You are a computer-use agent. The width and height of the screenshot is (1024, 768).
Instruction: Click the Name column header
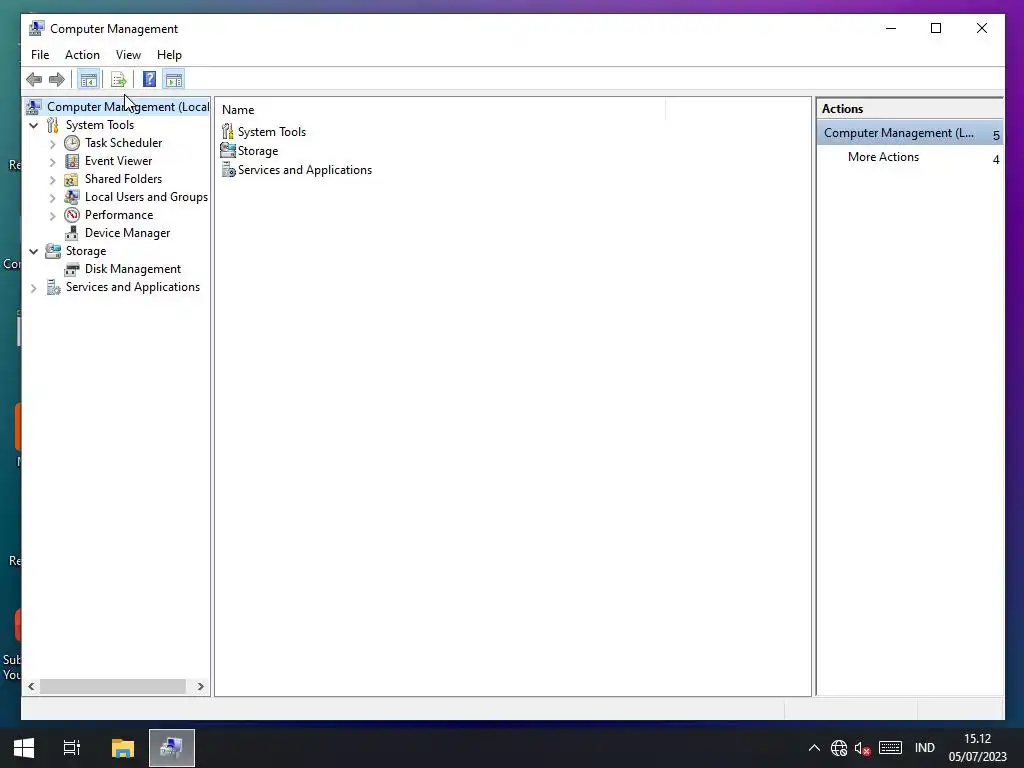pos(441,110)
